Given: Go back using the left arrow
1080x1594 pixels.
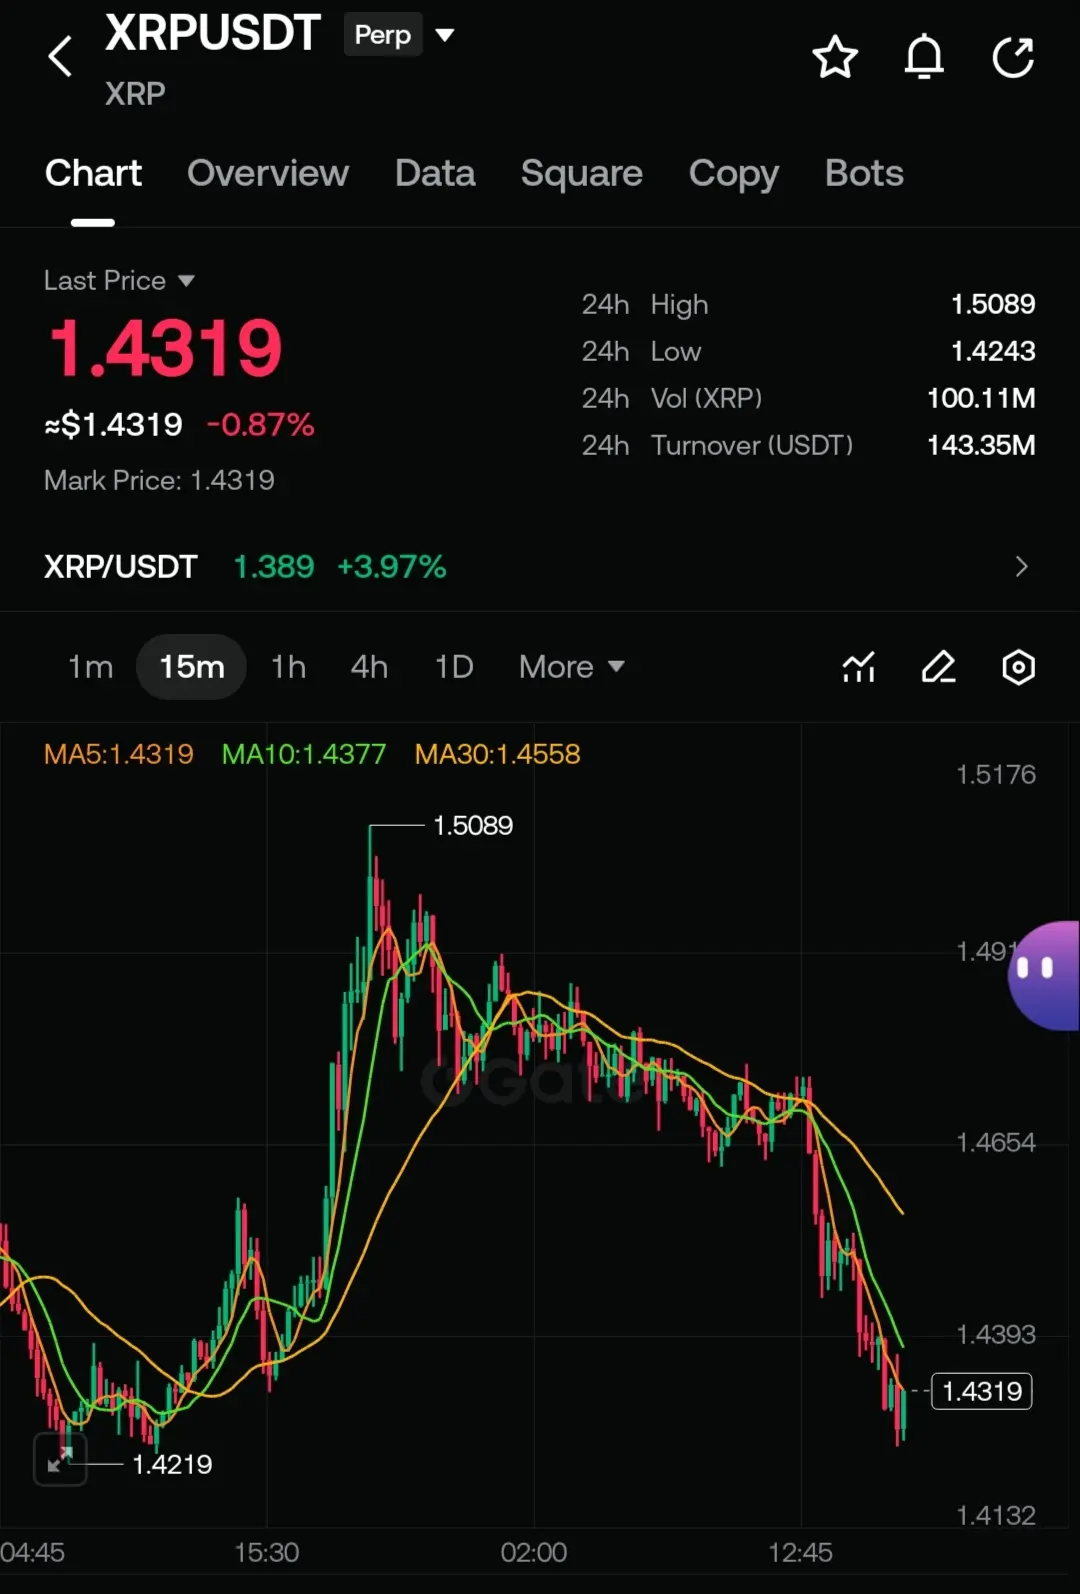Looking at the screenshot, I should pyautogui.click(x=60, y=56).
